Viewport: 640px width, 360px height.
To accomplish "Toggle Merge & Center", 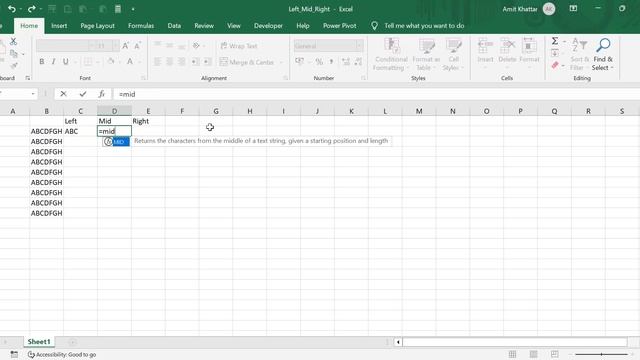I will [247, 62].
